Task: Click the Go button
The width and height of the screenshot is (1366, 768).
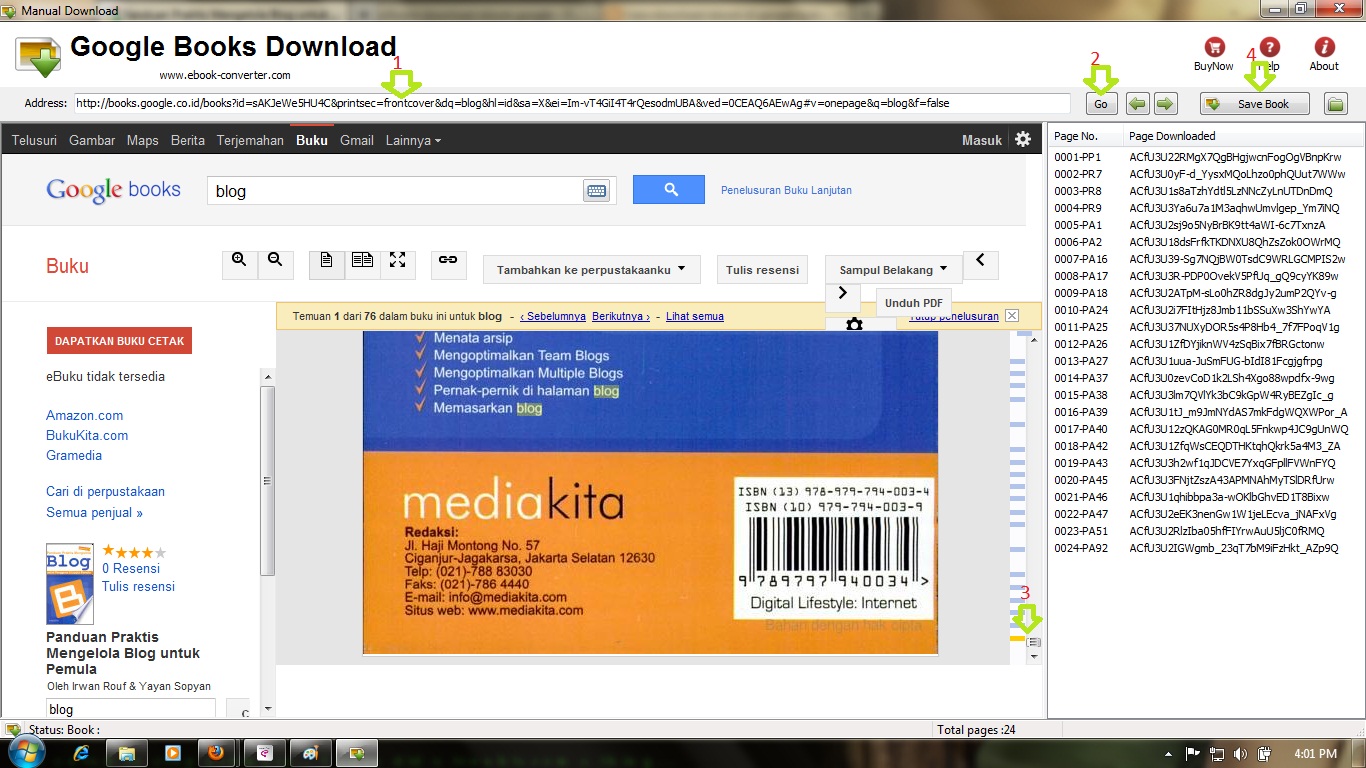Action: (1101, 104)
